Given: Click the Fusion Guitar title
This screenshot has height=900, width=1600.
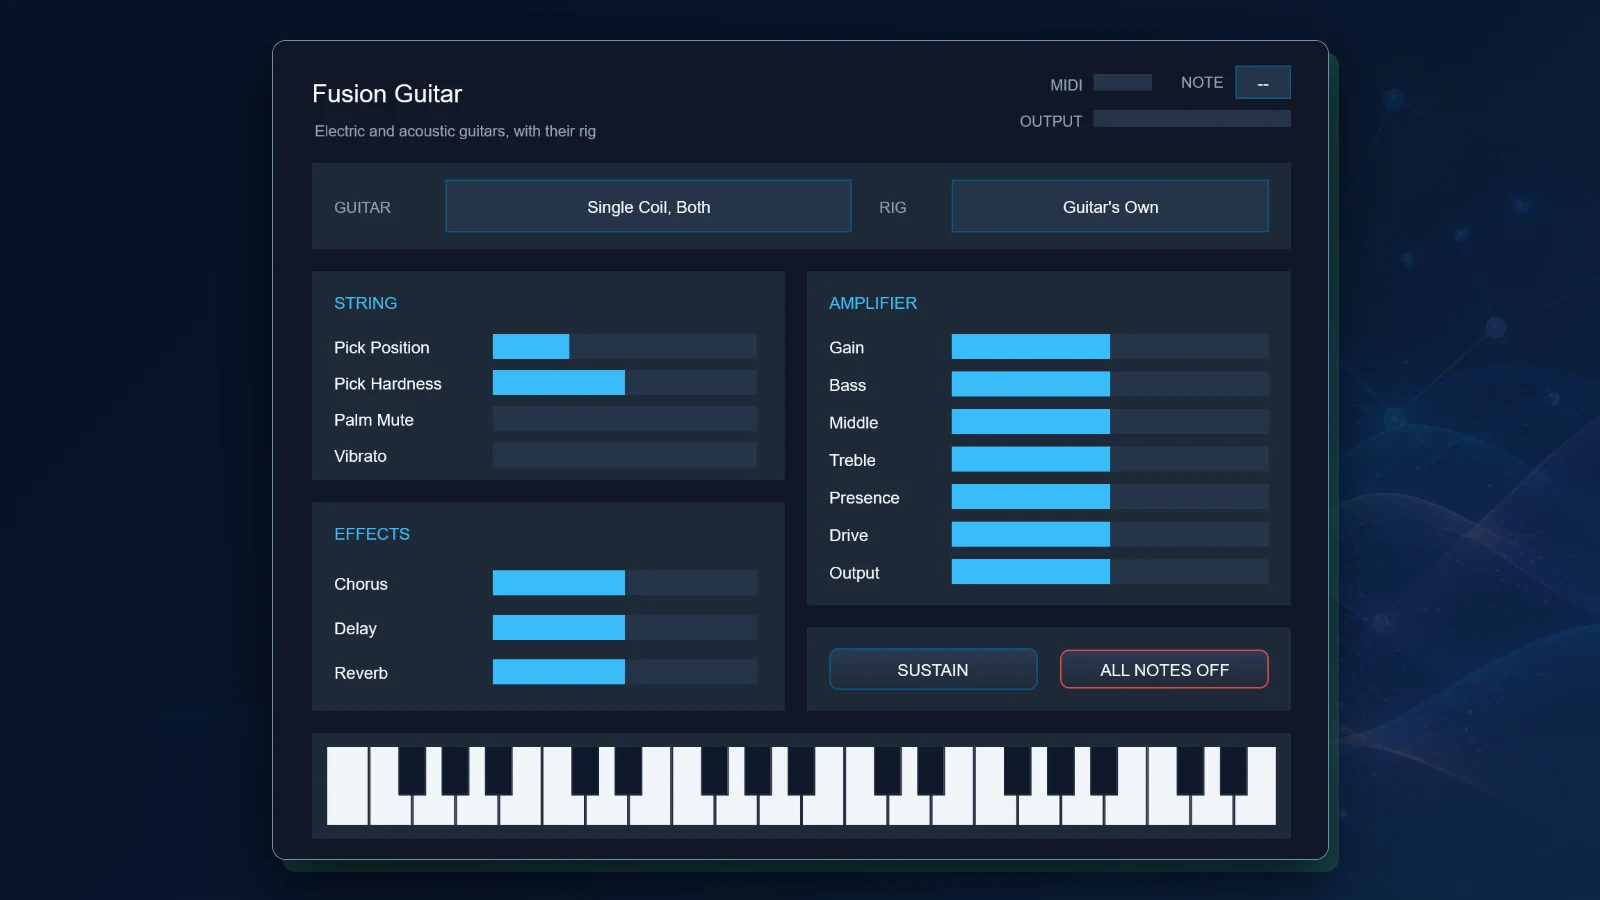Looking at the screenshot, I should tap(387, 94).
